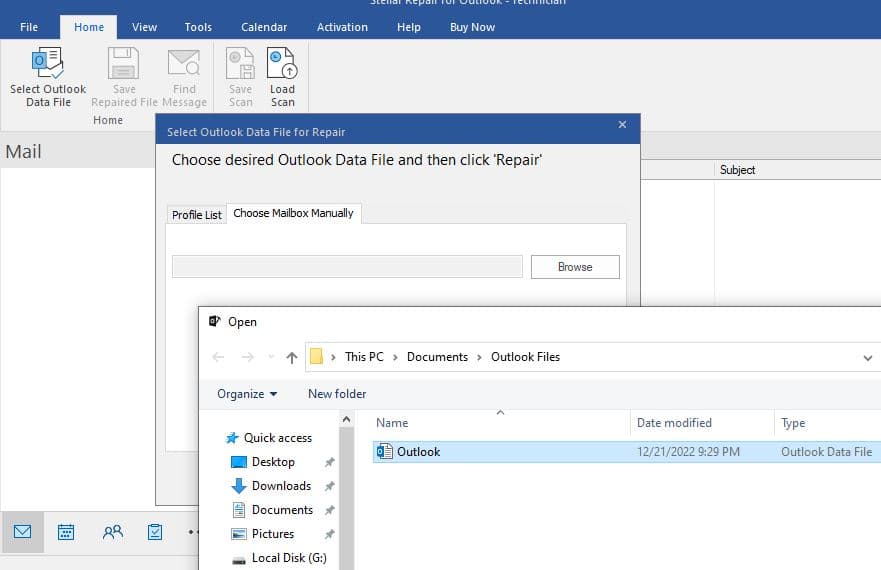Click the folder icon in the address bar
The width and height of the screenshot is (881, 570).
coord(316,356)
